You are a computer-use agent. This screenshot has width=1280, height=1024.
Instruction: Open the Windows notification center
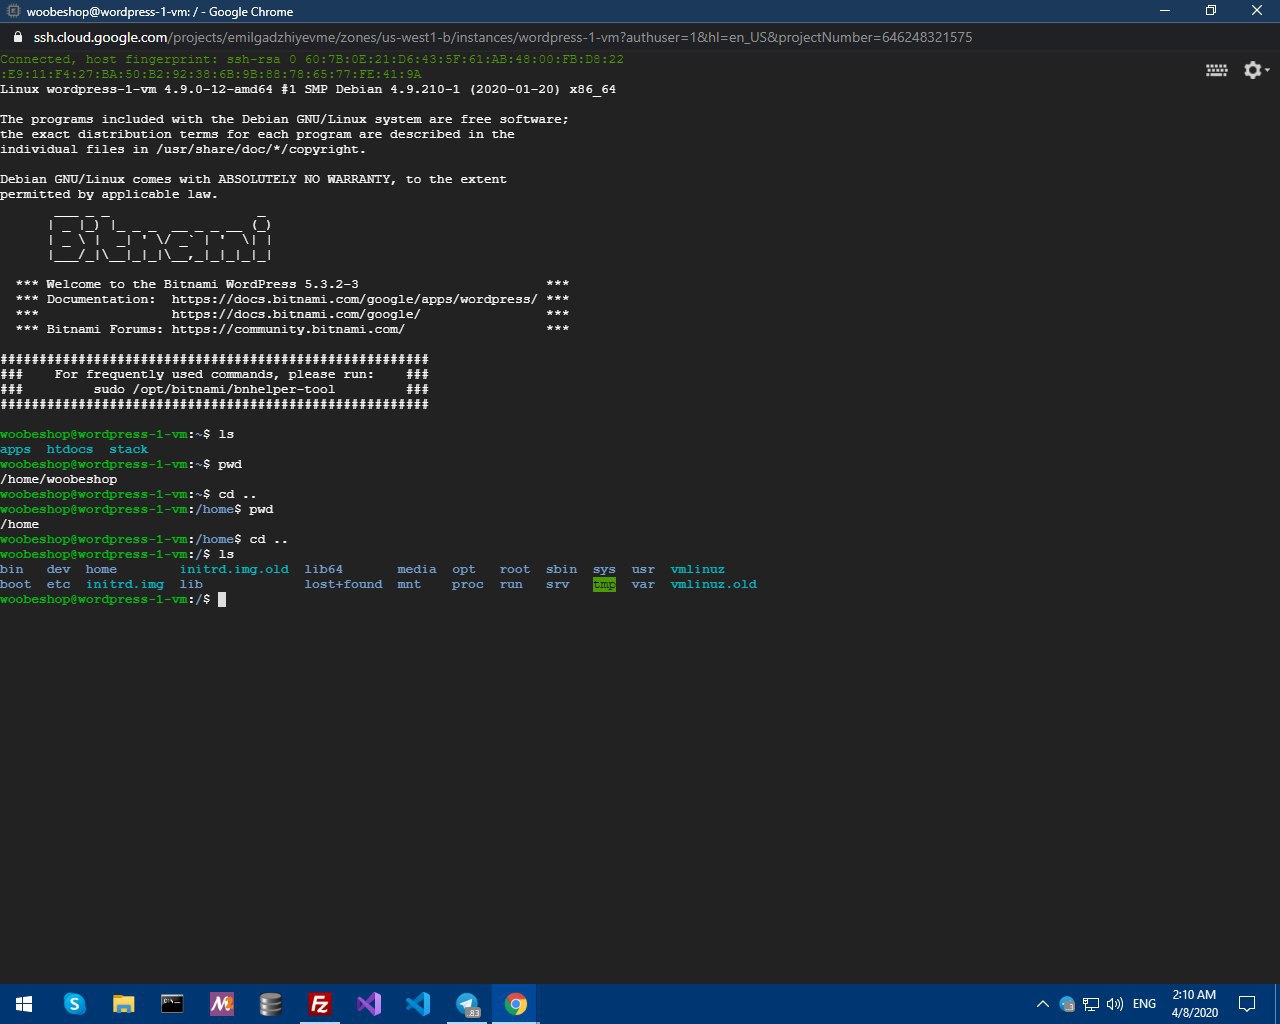pyautogui.click(x=1247, y=1004)
